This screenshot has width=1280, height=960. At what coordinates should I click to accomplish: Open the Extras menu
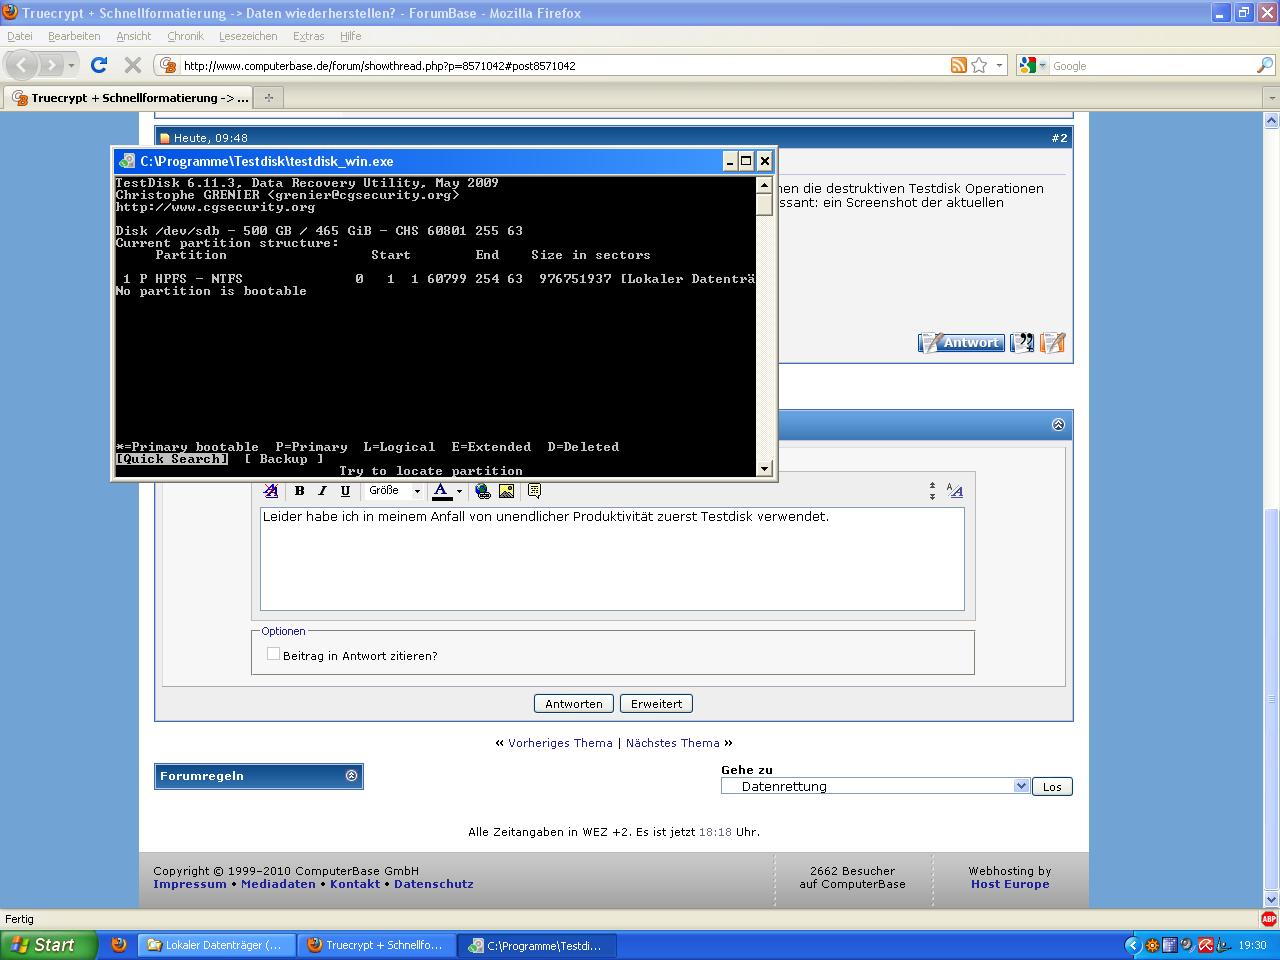(308, 36)
